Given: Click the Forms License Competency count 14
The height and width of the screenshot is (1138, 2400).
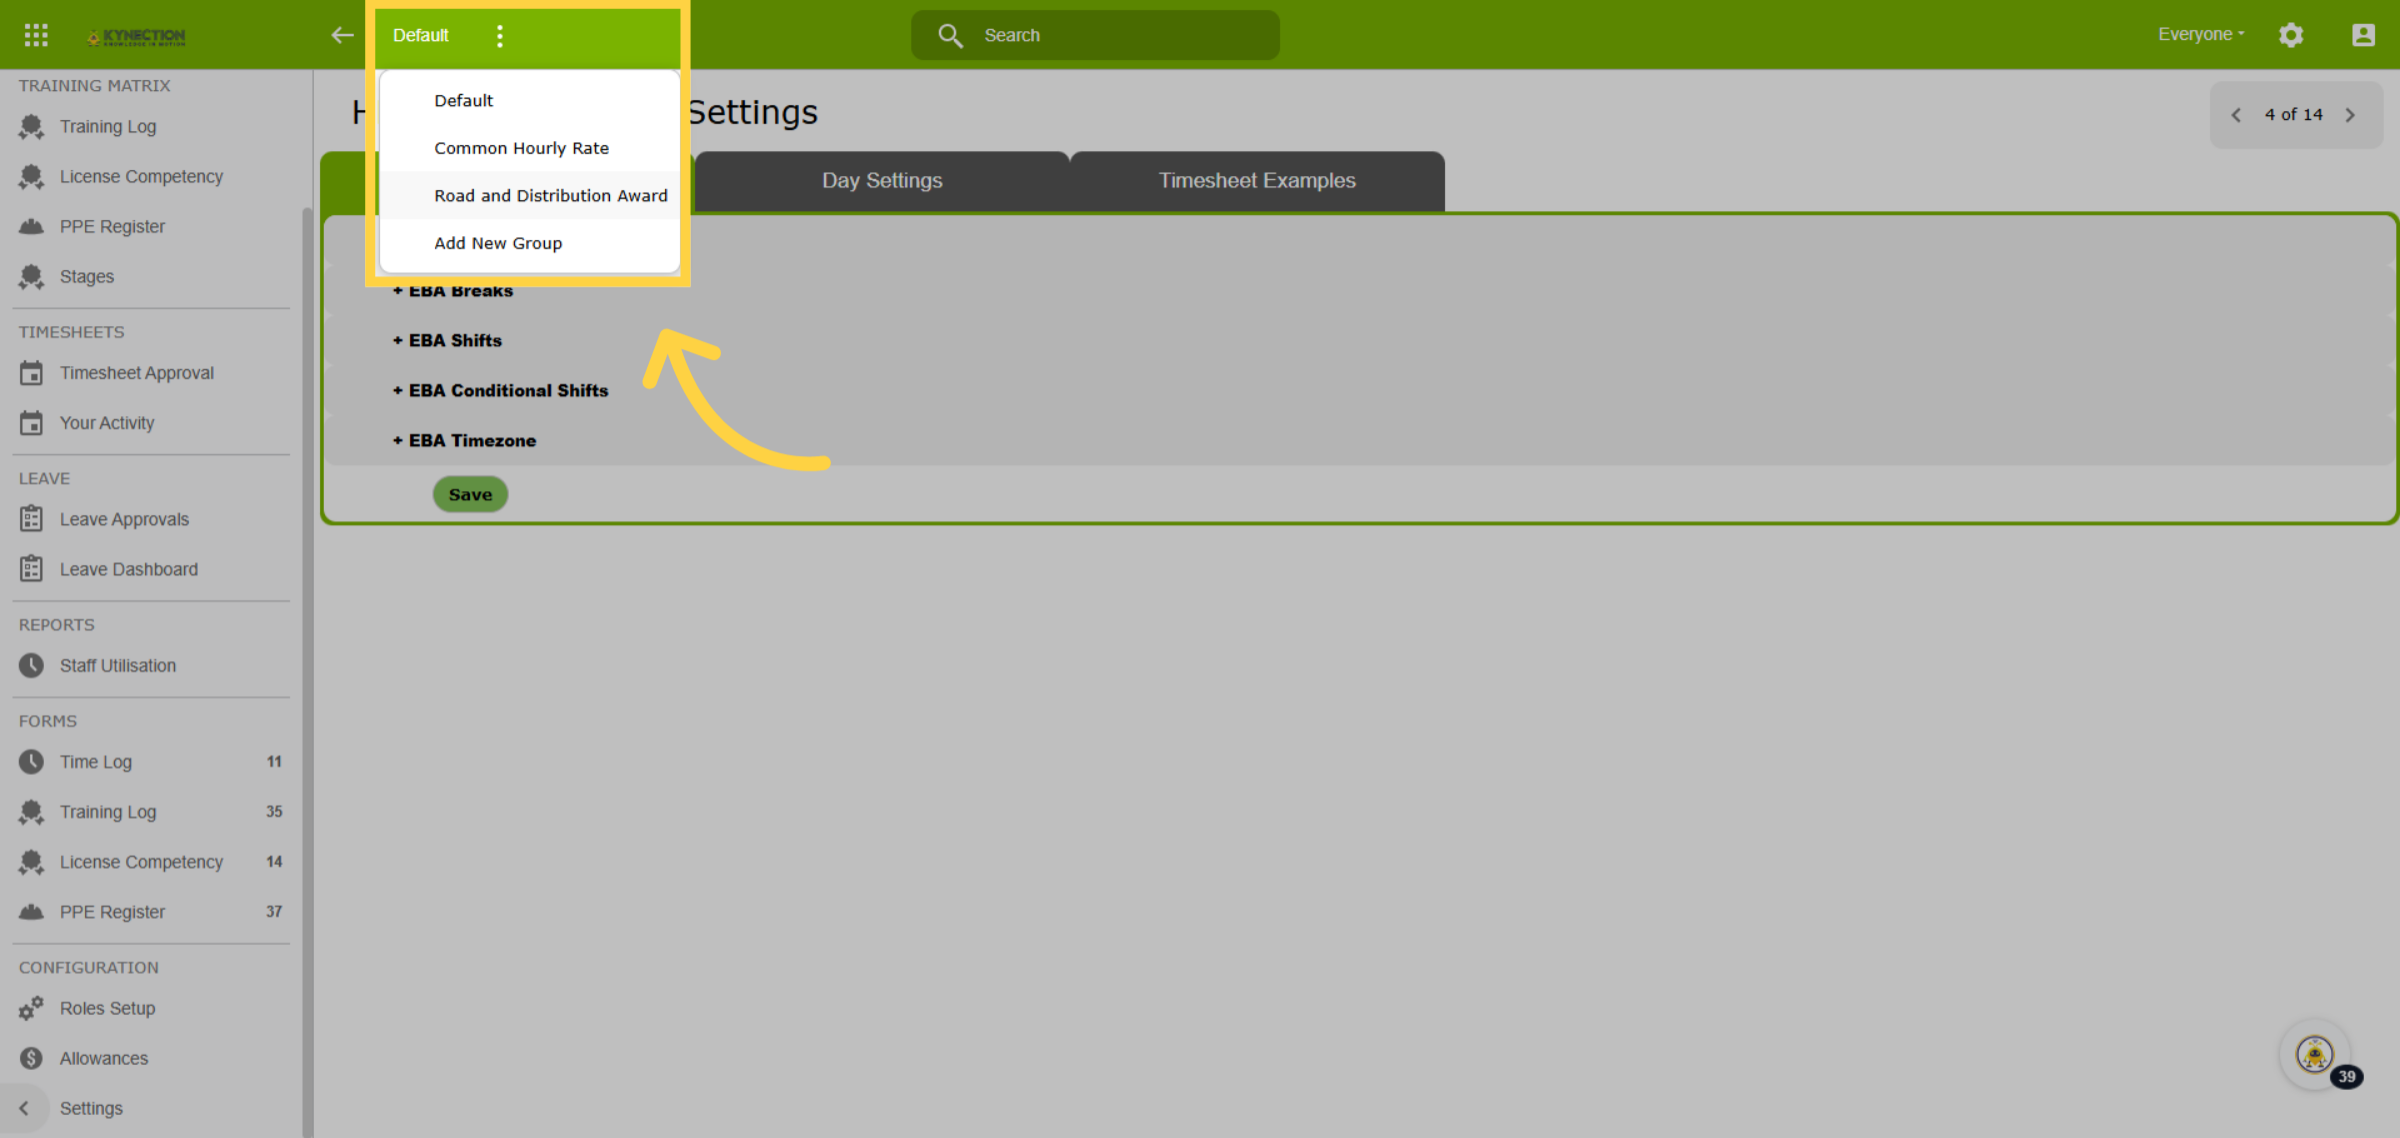Looking at the screenshot, I should [274, 862].
